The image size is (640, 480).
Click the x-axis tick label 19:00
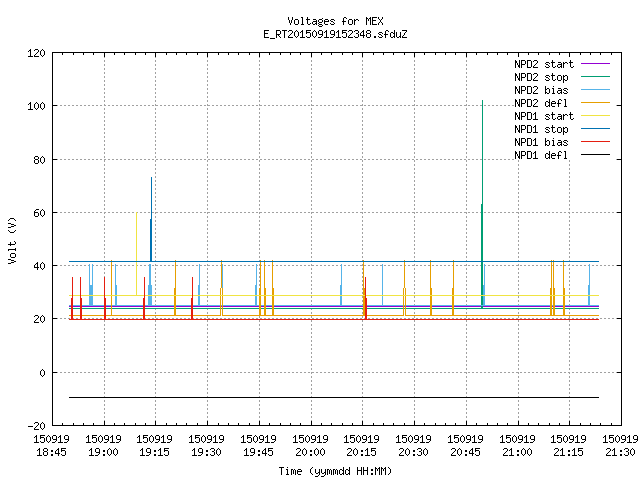(103, 452)
